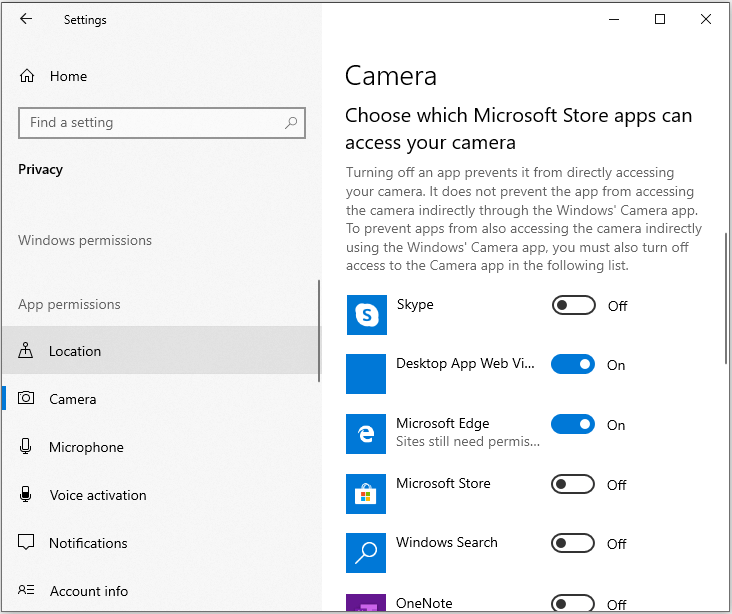Image resolution: width=732 pixels, height=614 pixels.
Task: Minimize the Settings window
Action: click(614, 19)
